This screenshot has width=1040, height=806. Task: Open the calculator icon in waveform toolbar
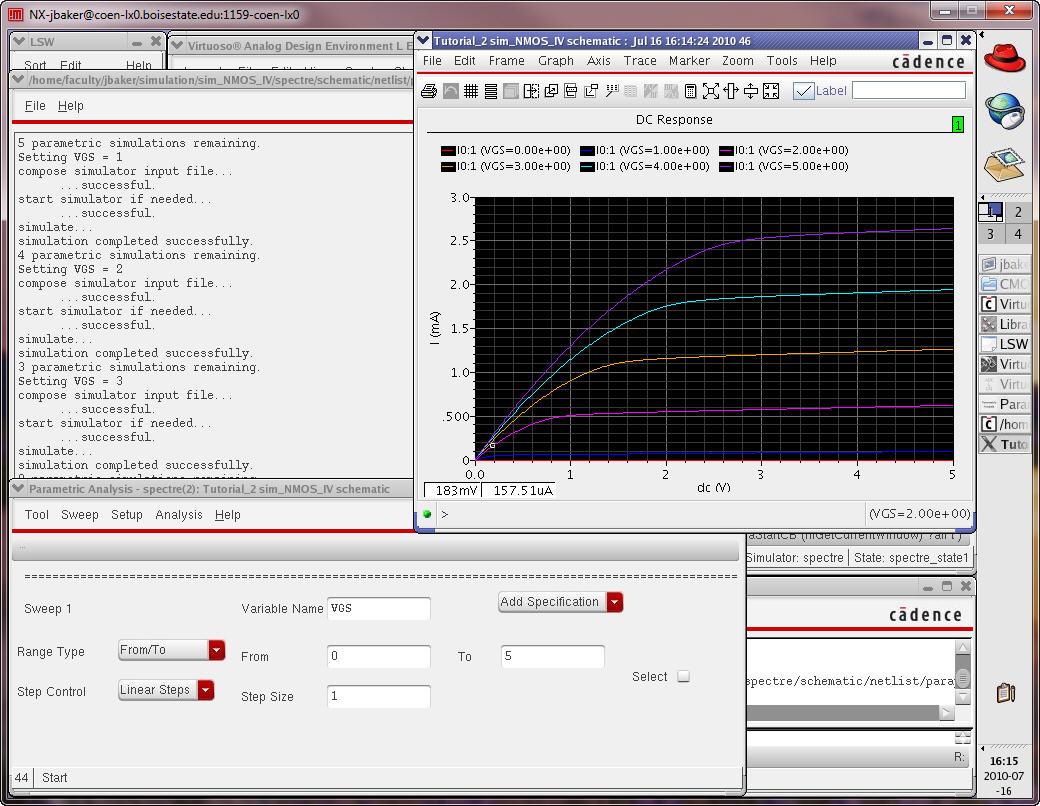tap(690, 91)
